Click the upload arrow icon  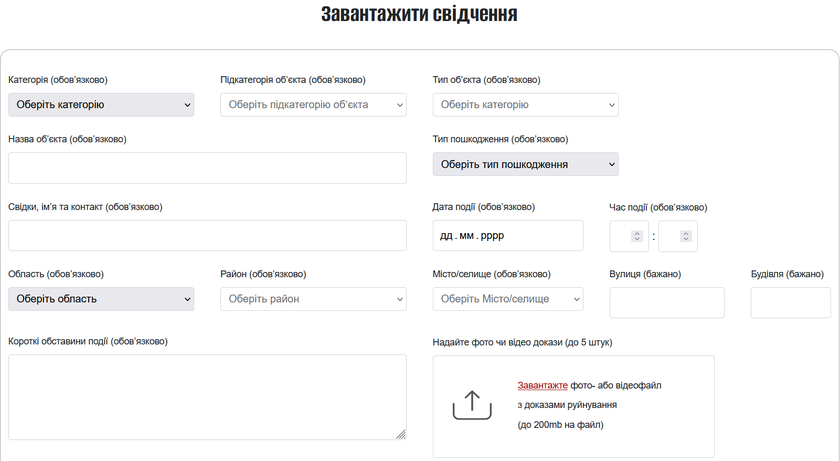point(472,405)
